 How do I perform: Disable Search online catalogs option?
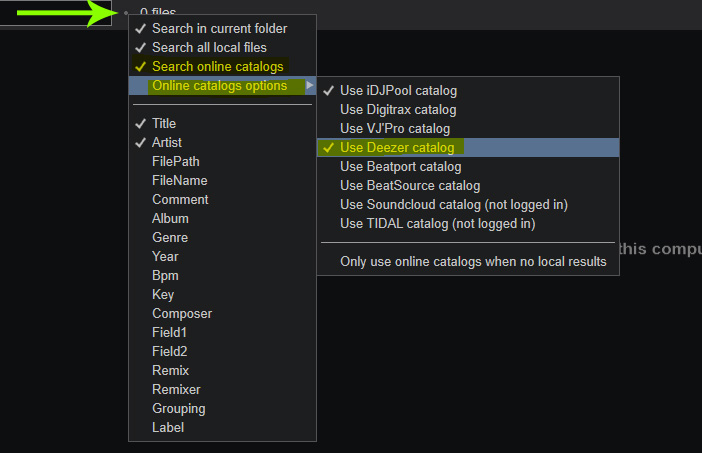pos(222,66)
